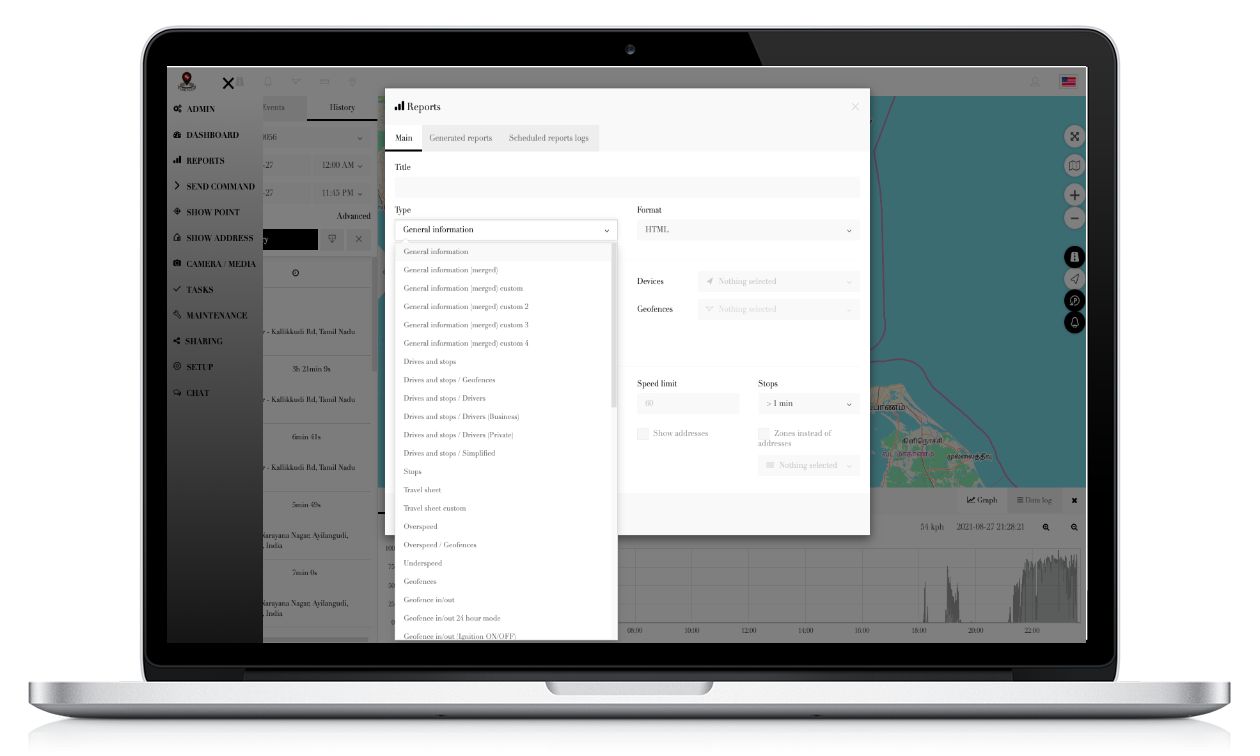Screen dimensions: 1260x756
Task: Open the Devices selection dropdown
Action: (778, 282)
